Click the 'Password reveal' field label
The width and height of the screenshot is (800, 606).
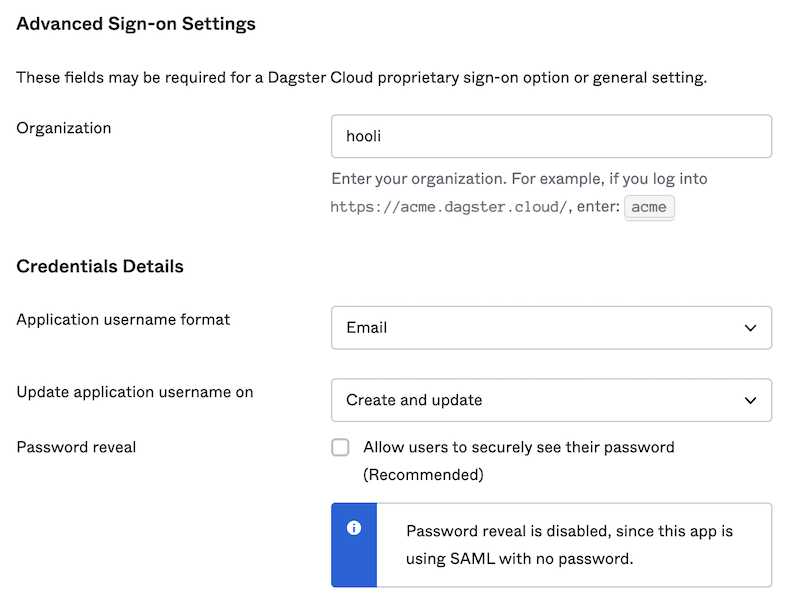(76, 447)
